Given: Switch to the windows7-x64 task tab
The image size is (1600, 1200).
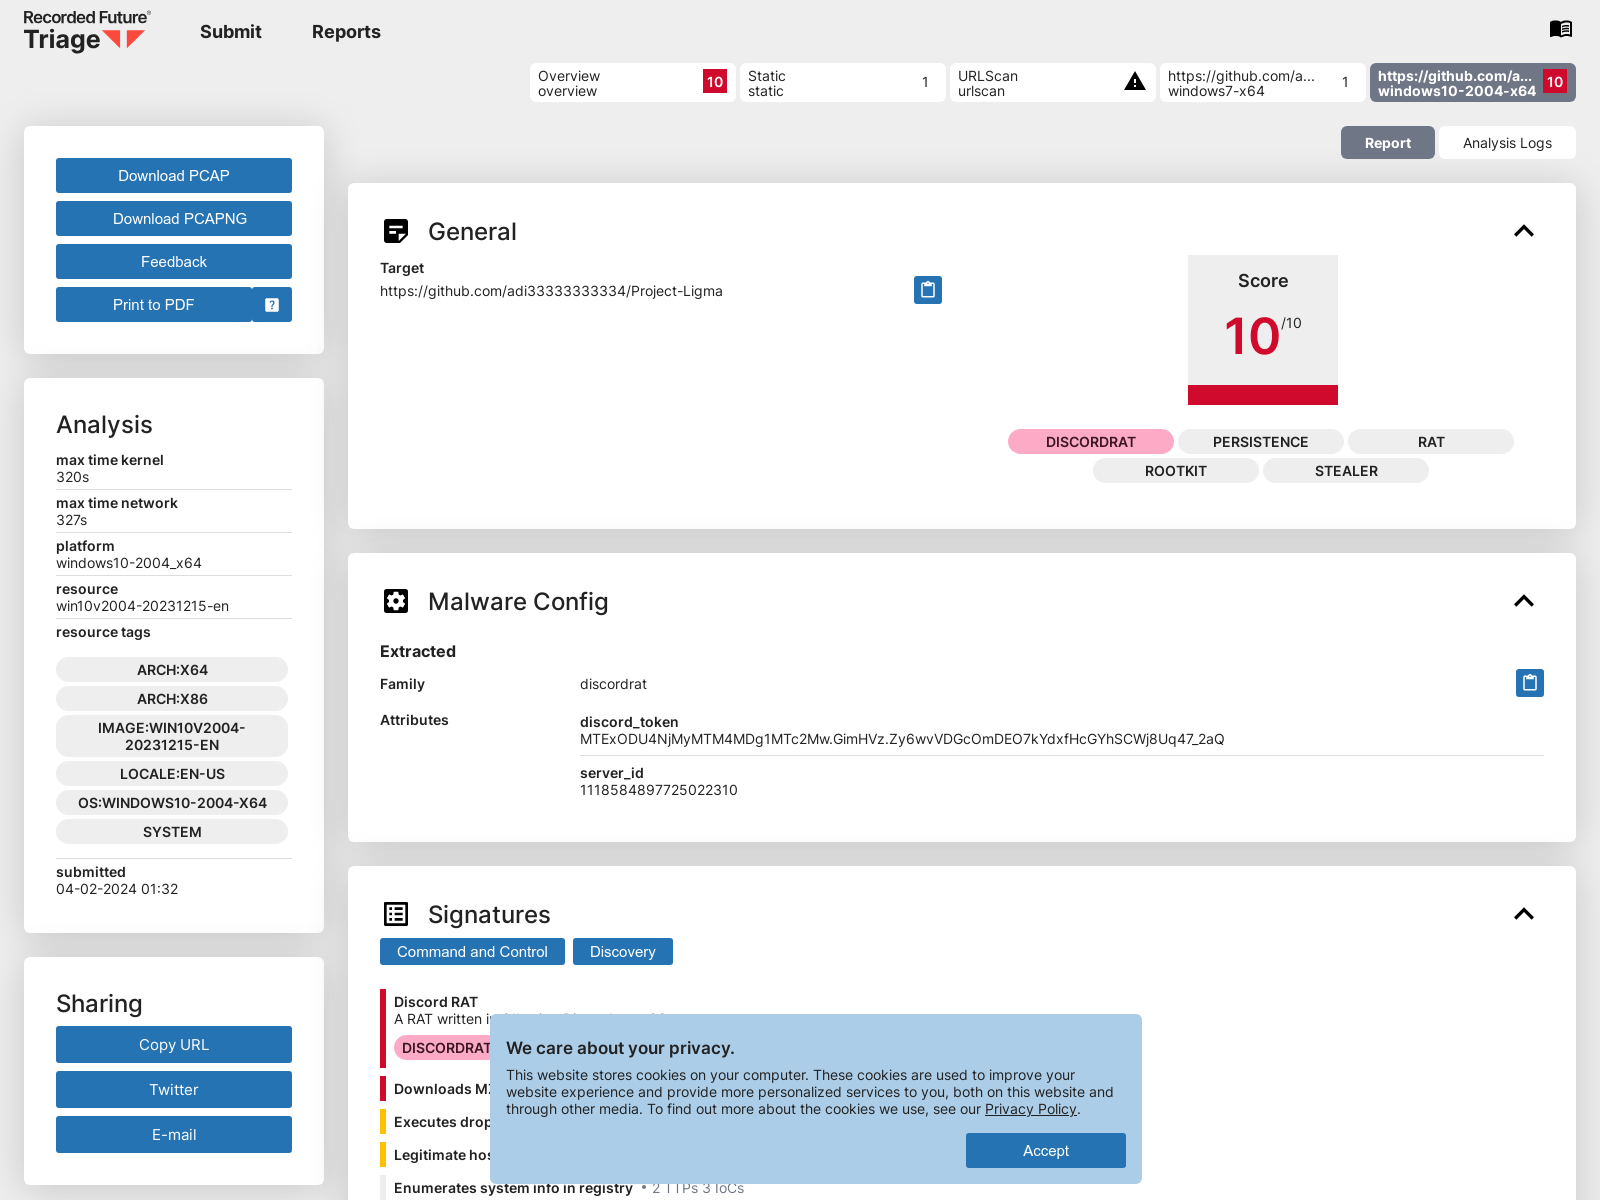Looking at the screenshot, I should pyautogui.click(x=1263, y=83).
